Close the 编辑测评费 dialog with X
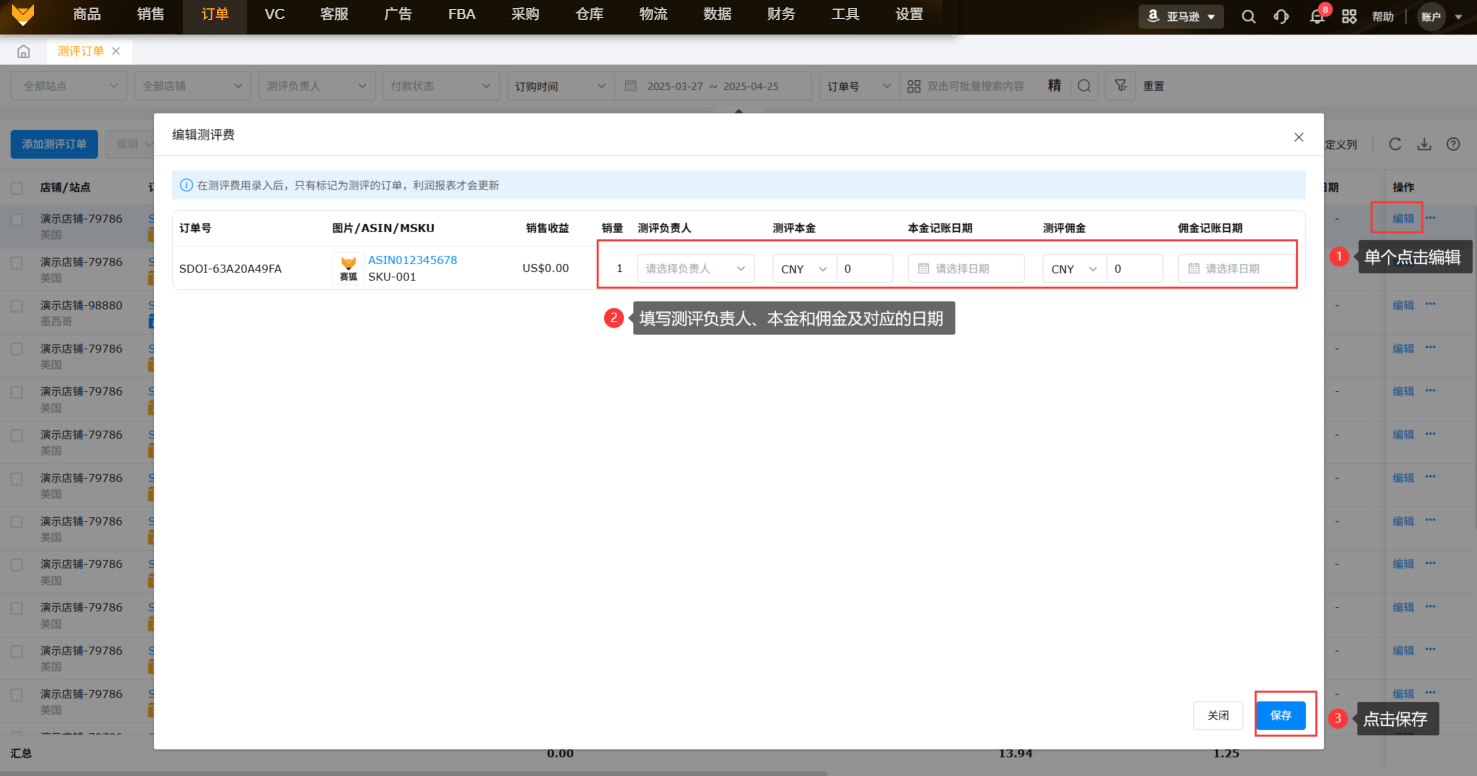The width and height of the screenshot is (1477, 776). (x=1299, y=137)
